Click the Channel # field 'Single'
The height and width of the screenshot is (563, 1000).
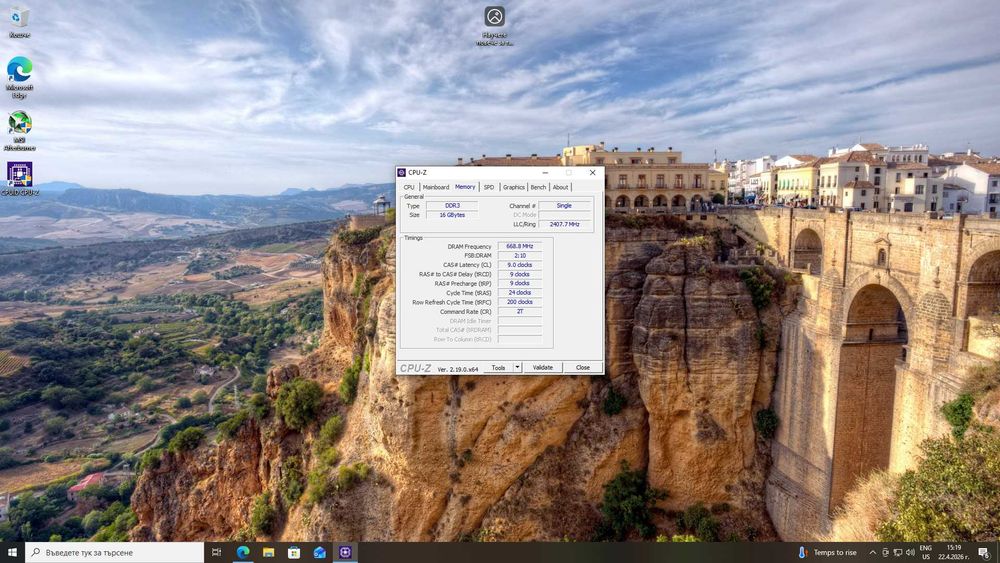[x=564, y=205]
